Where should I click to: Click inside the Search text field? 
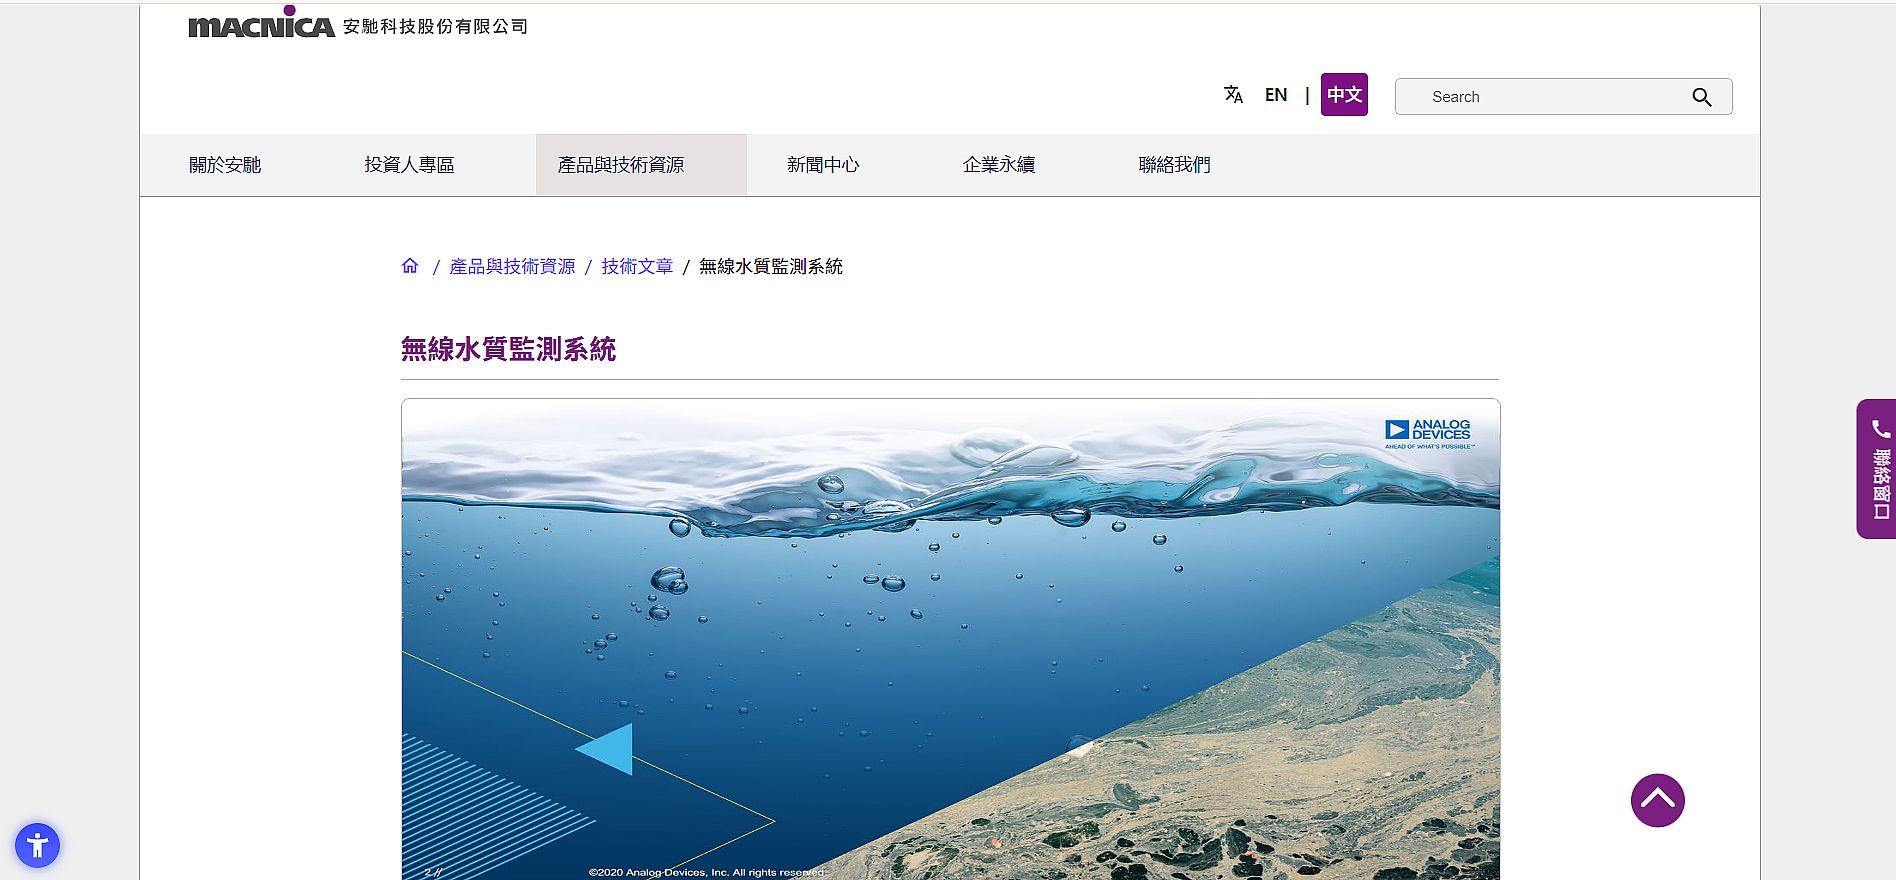click(x=1540, y=97)
